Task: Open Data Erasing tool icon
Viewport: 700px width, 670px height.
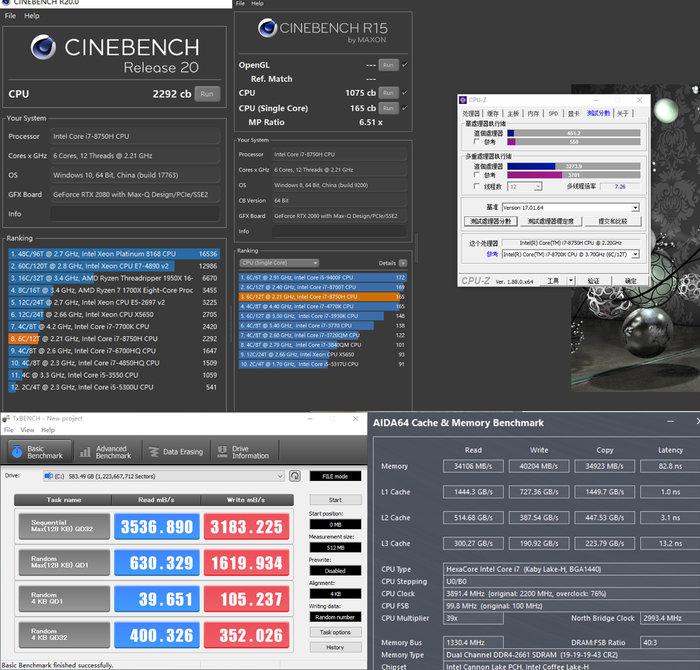Action: tap(154, 452)
